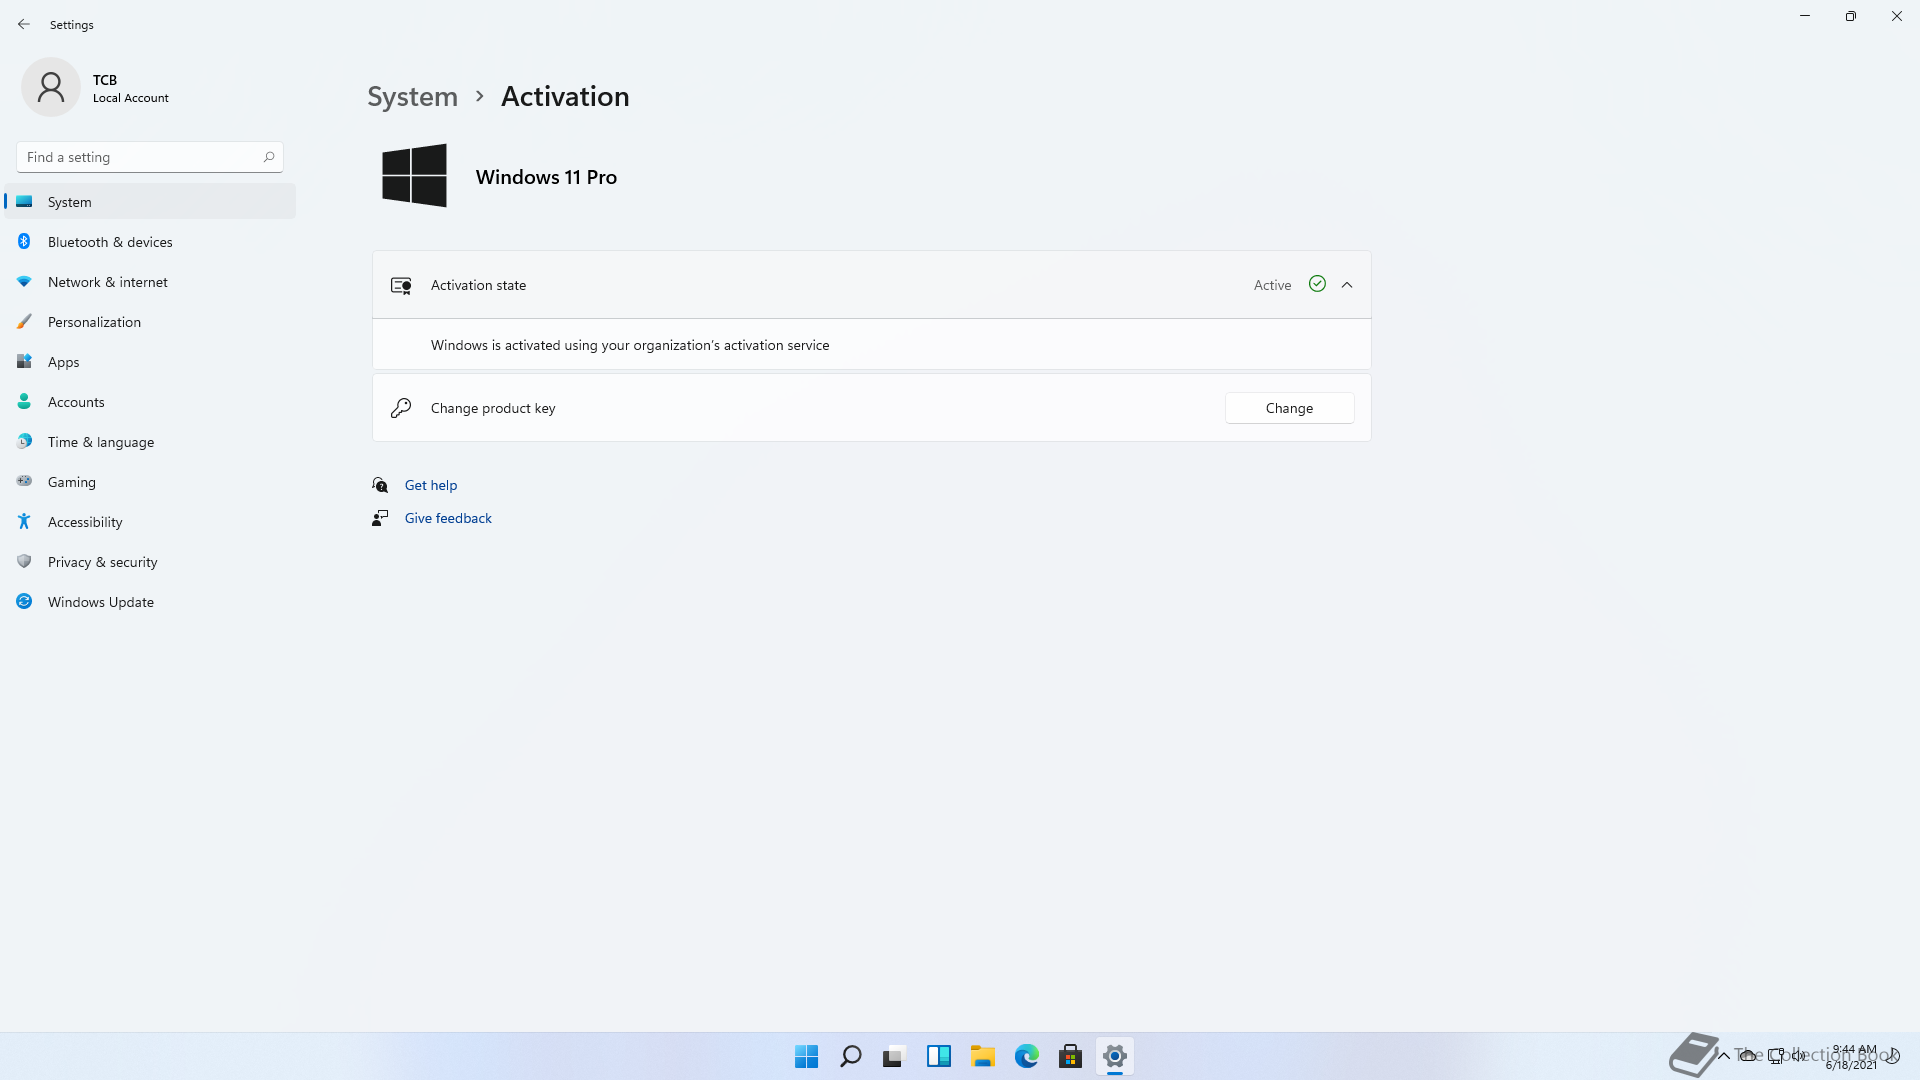Open Accounts settings category
Image resolution: width=1920 pixels, height=1080 pixels.
coord(150,401)
